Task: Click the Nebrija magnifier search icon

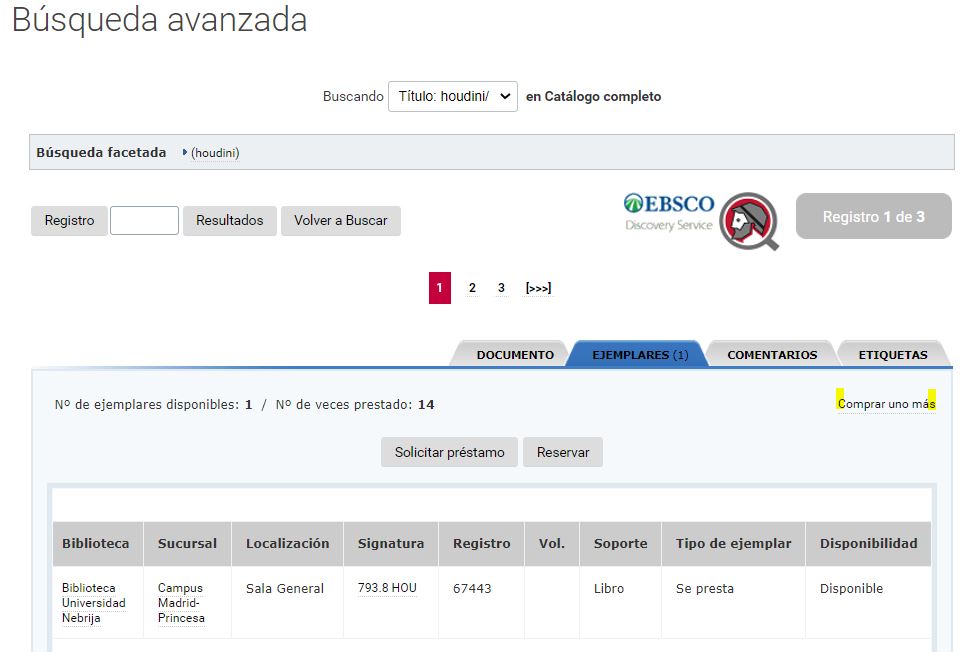Action: (x=750, y=221)
